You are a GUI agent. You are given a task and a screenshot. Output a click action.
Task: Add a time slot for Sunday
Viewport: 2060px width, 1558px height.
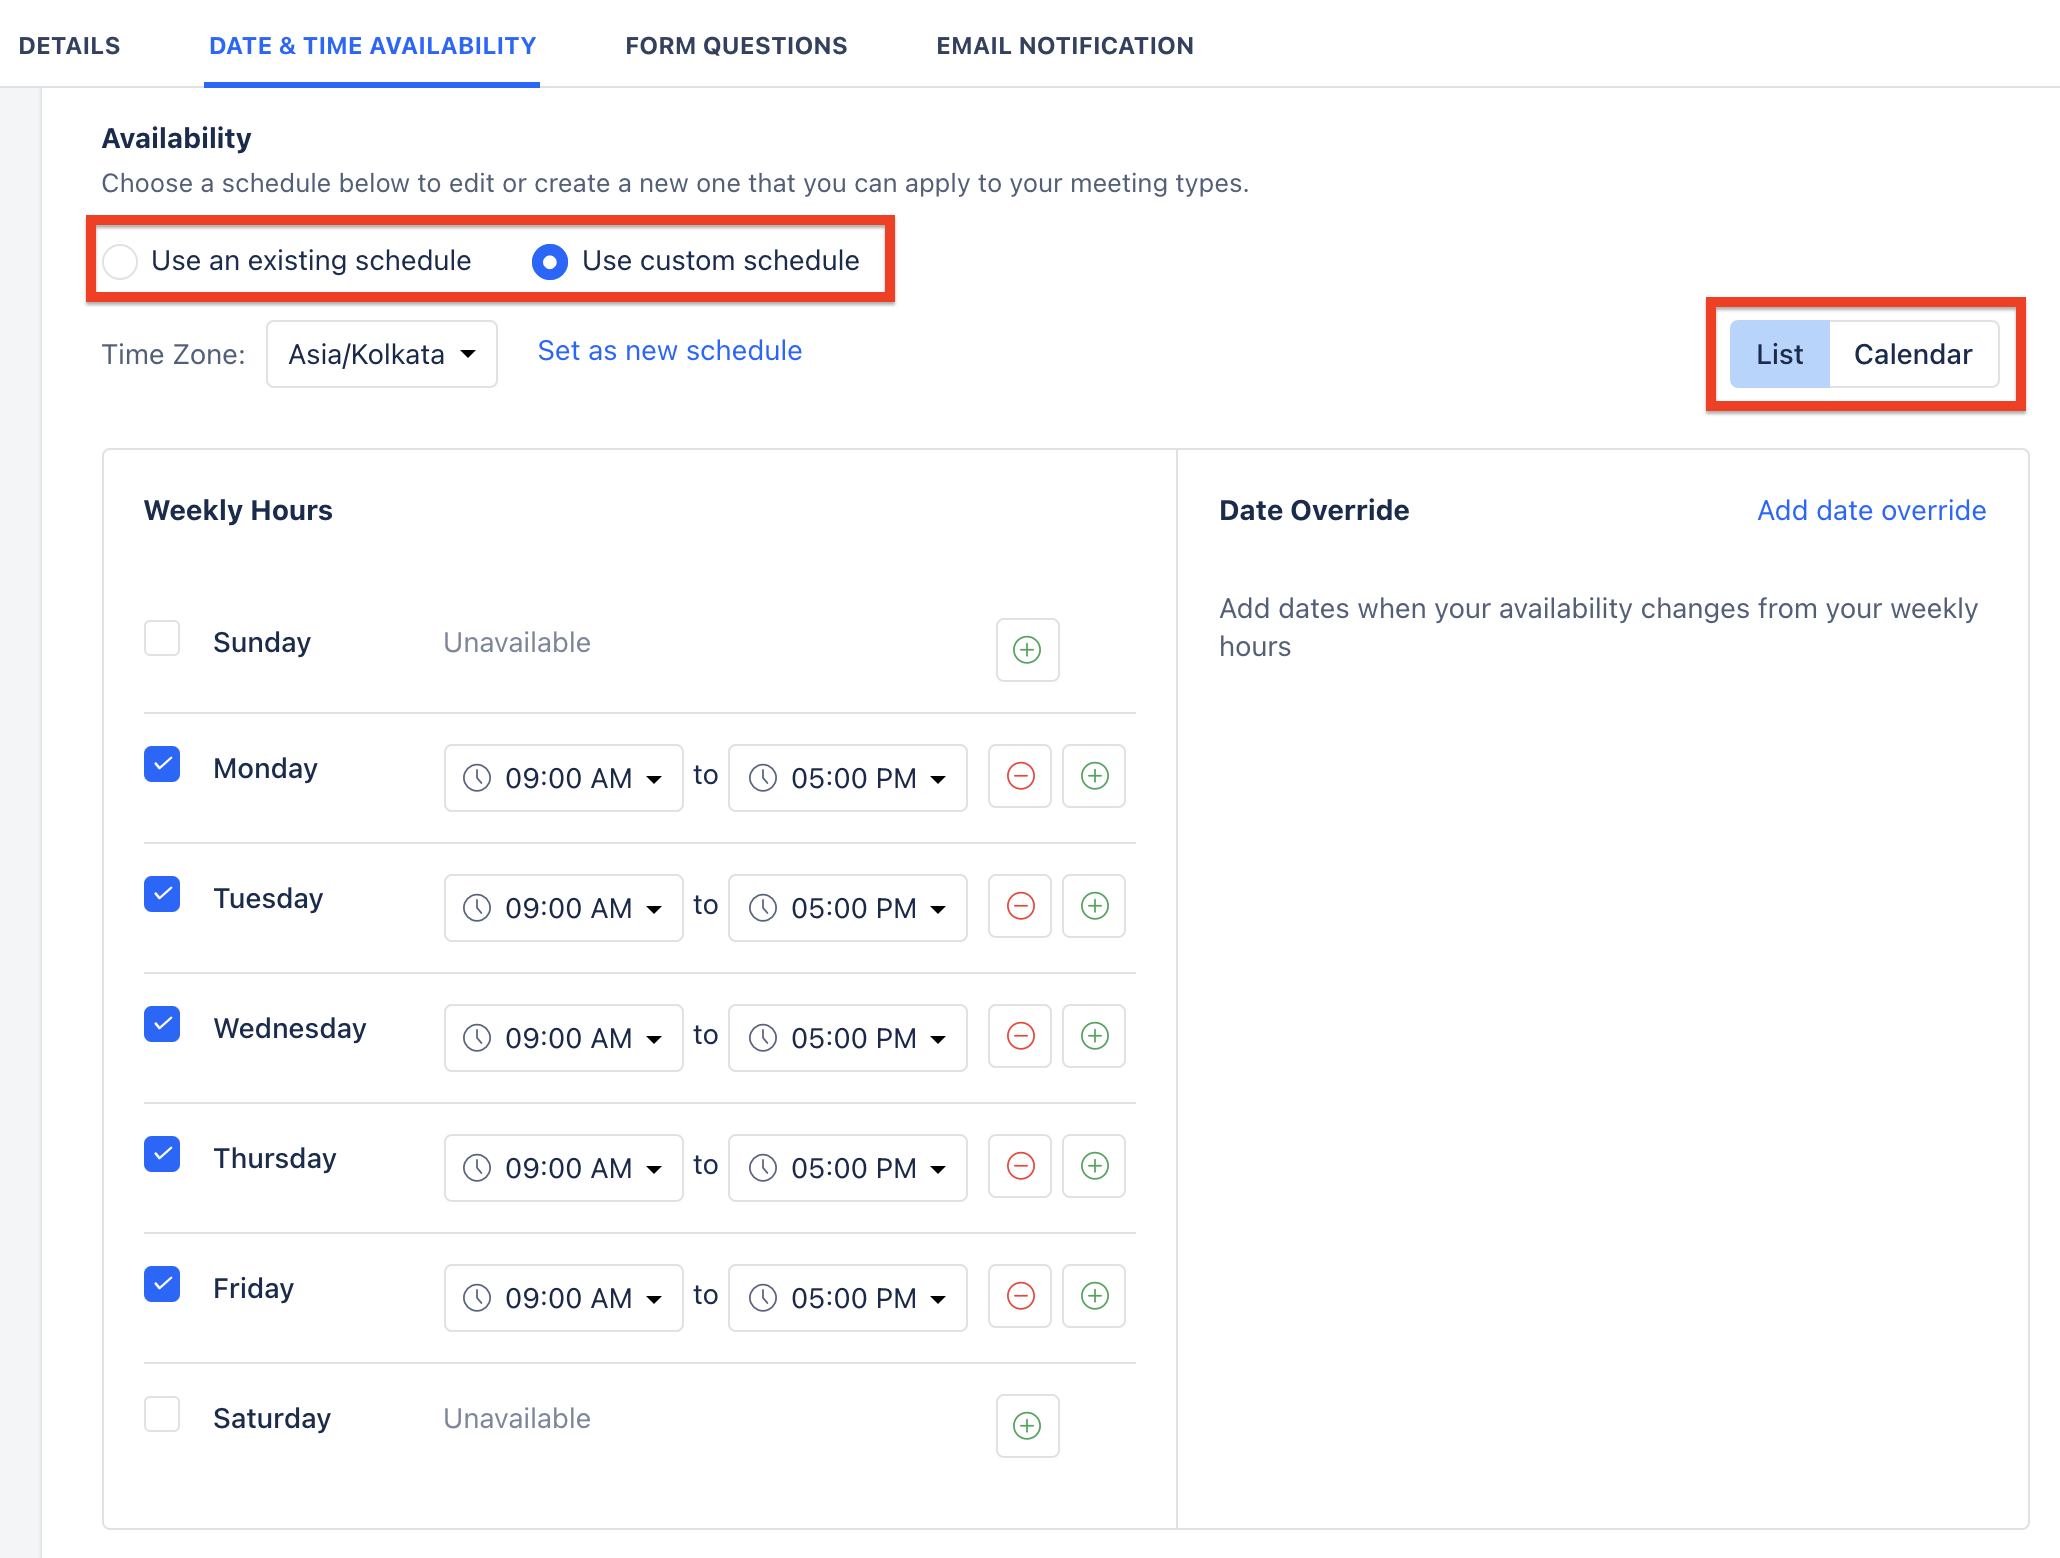[x=1027, y=650]
